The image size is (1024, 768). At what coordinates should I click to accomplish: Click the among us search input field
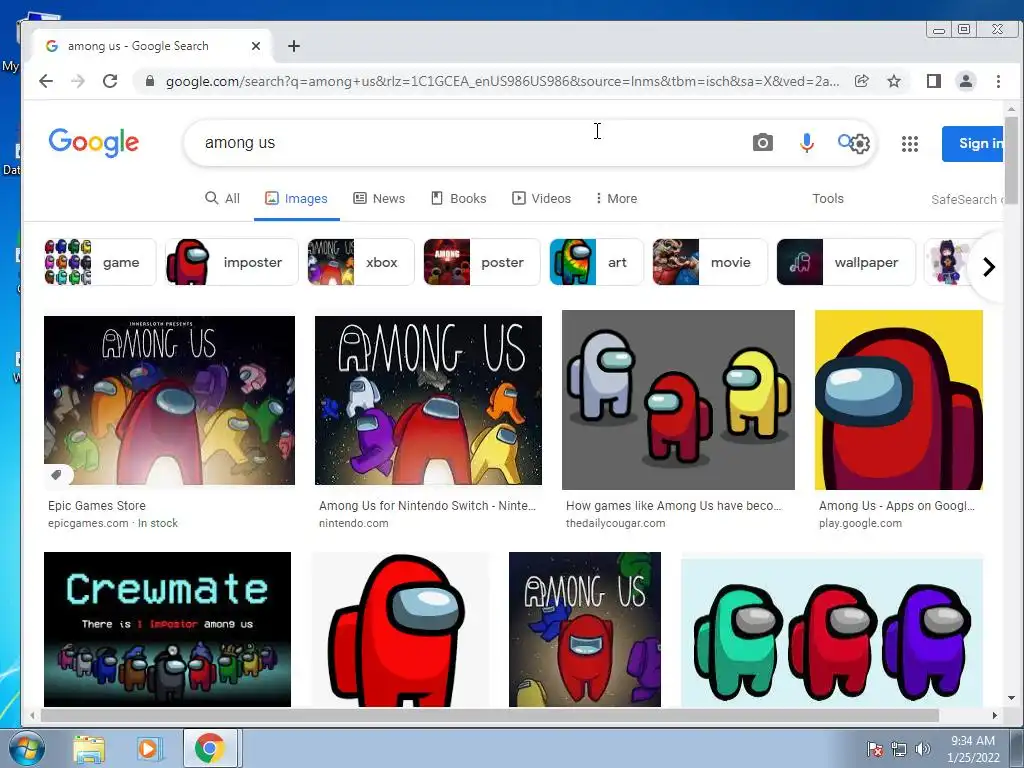click(x=470, y=142)
